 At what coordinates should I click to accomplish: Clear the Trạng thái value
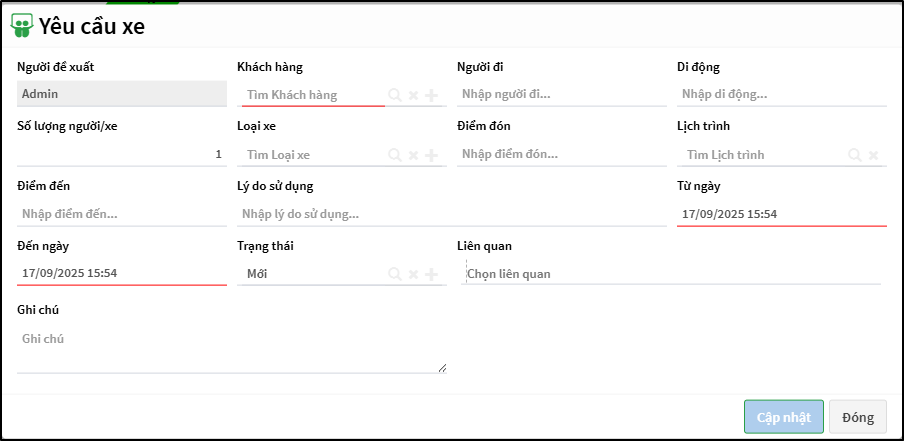[x=413, y=274]
